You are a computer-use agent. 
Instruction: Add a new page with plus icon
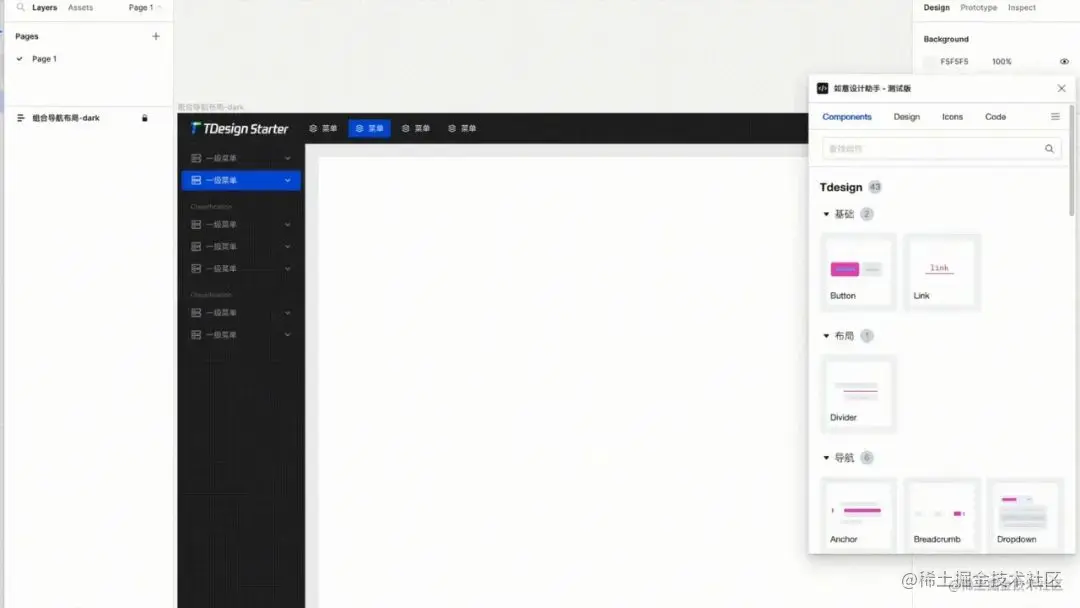(156, 36)
